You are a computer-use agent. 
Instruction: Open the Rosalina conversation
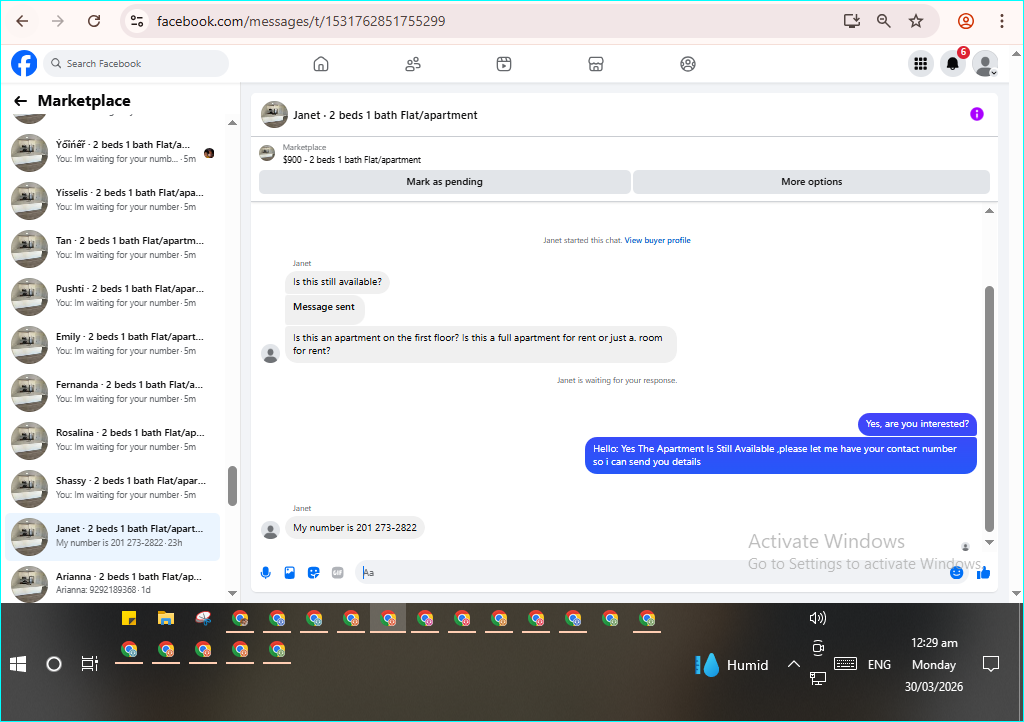click(112, 440)
